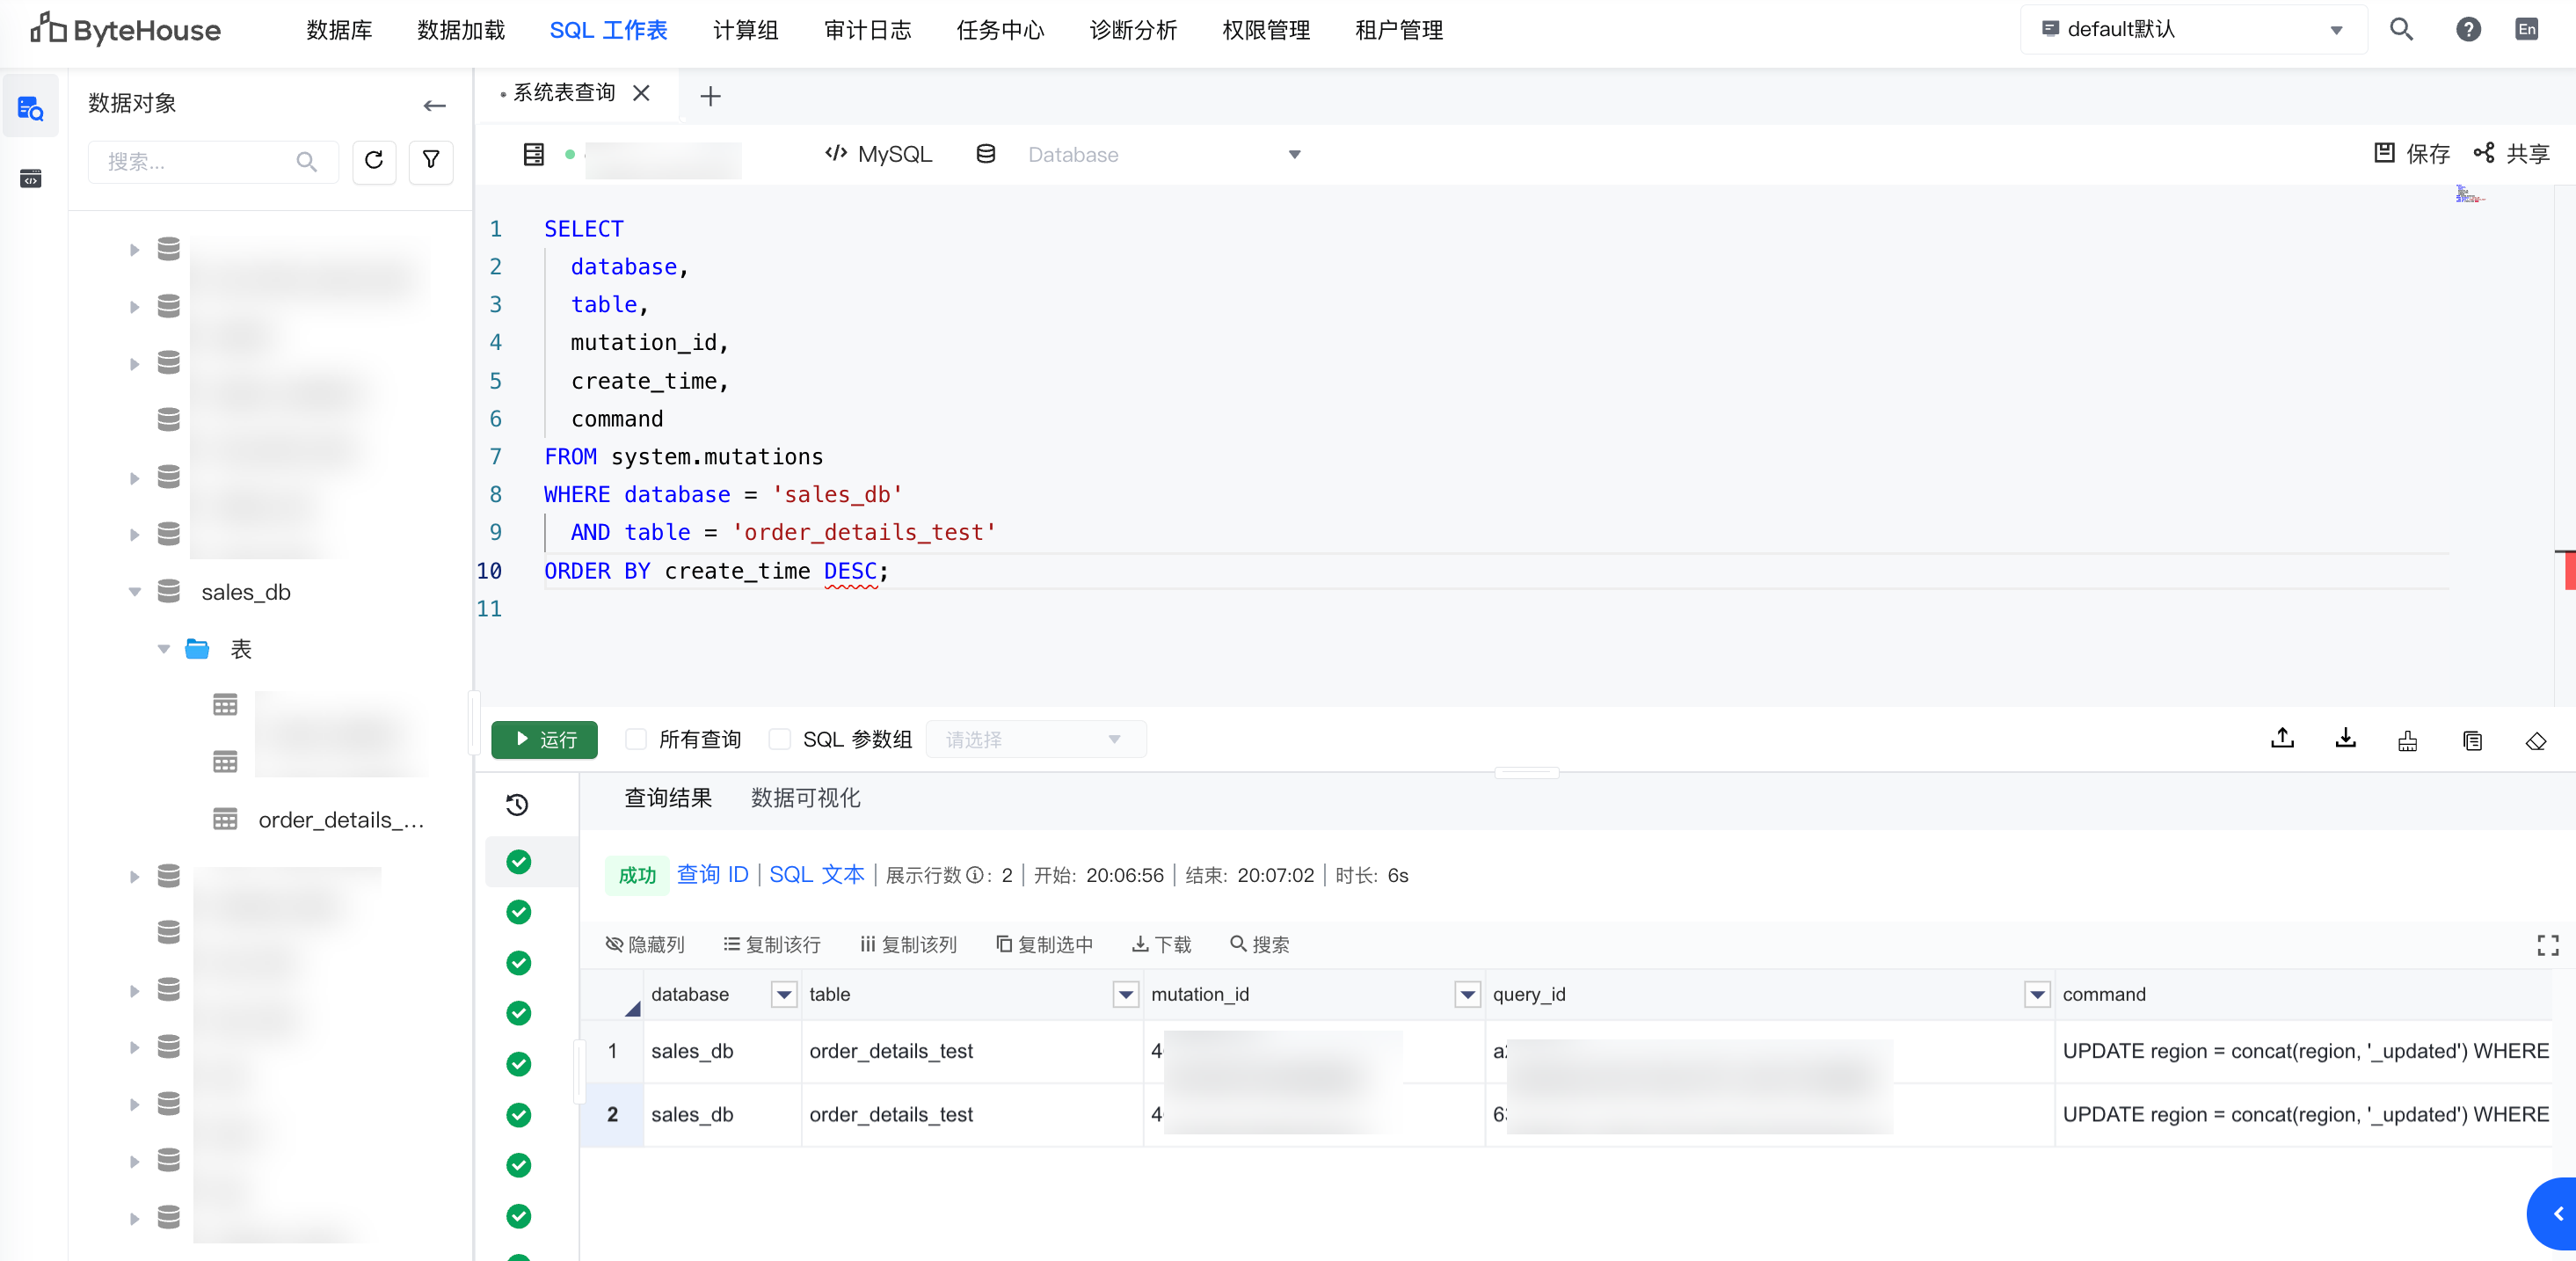
Task: Click the green 运行 run button
Action: (545, 740)
